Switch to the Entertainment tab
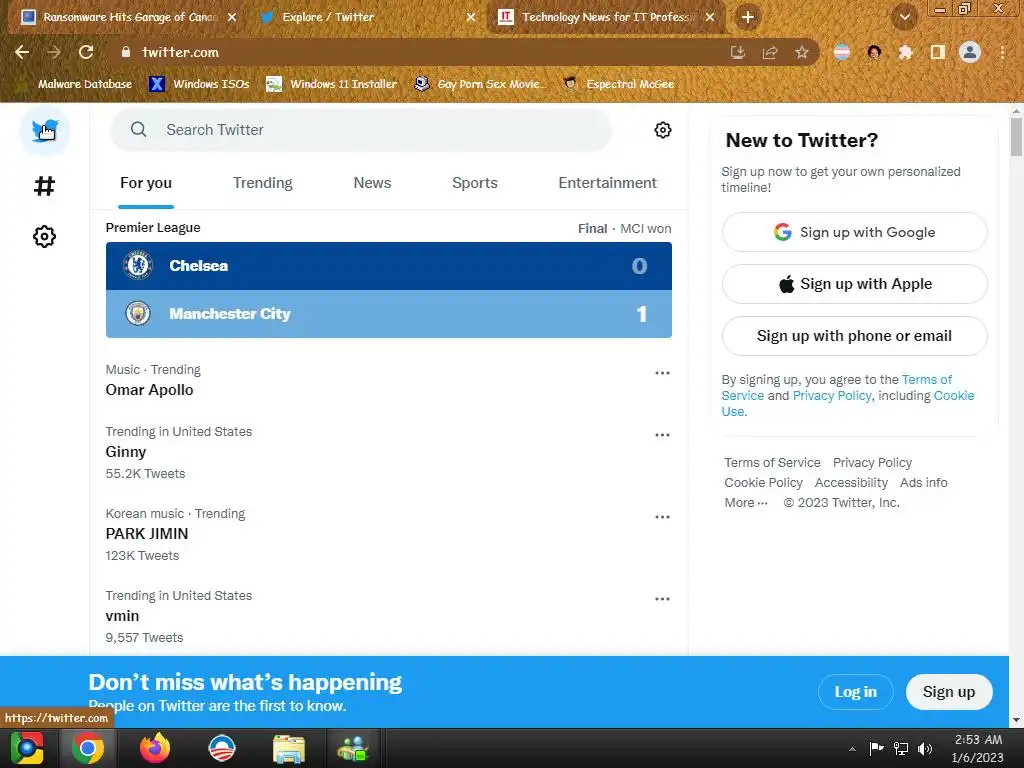Image resolution: width=1024 pixels, height=768 pixels. pyautogui.click(x=607, y=183)
